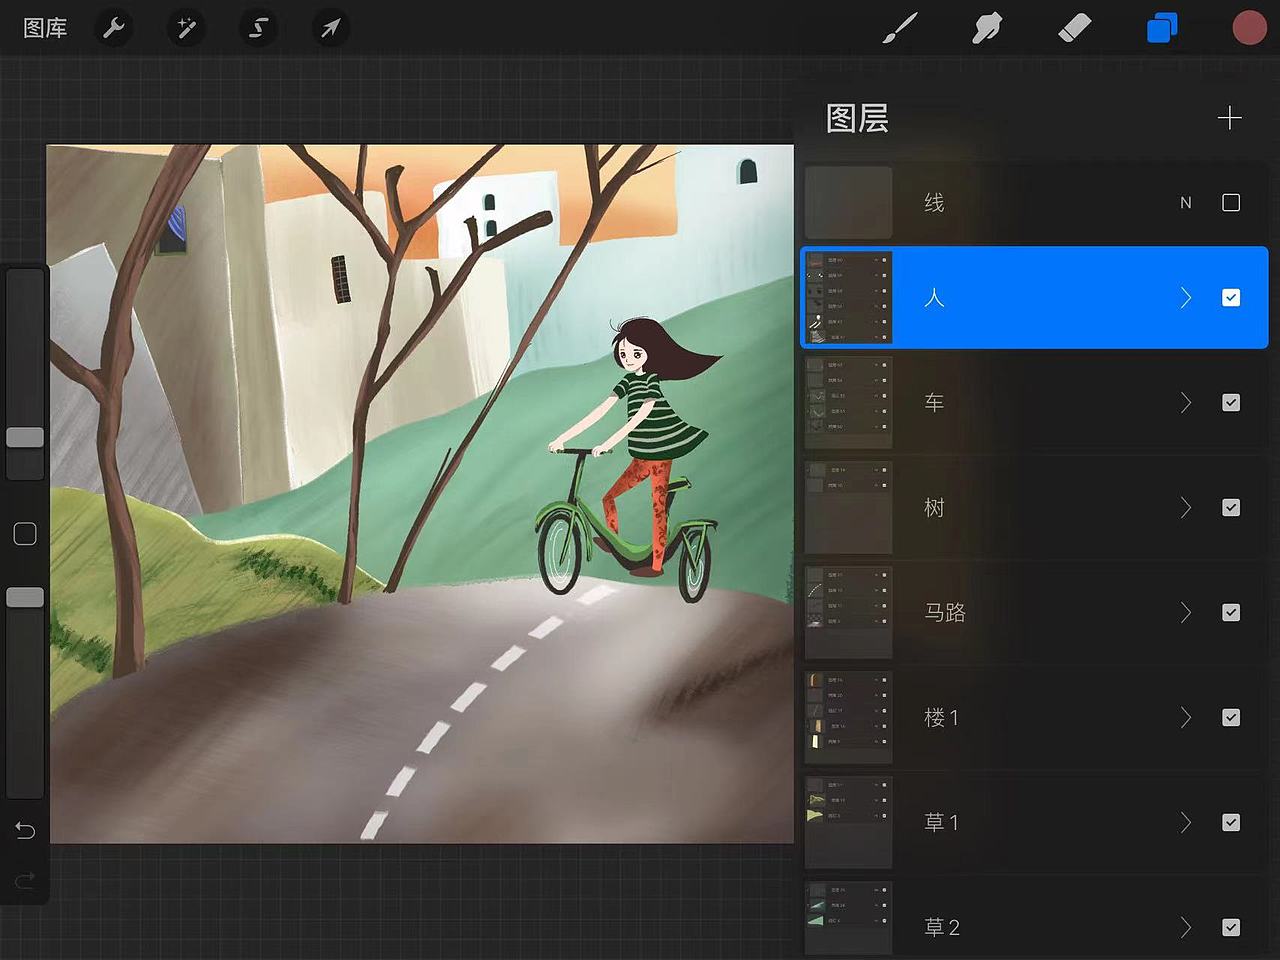Hide the 人 layer group
This screenshot has height=960, width=1280.
(x=1231, y=298)
